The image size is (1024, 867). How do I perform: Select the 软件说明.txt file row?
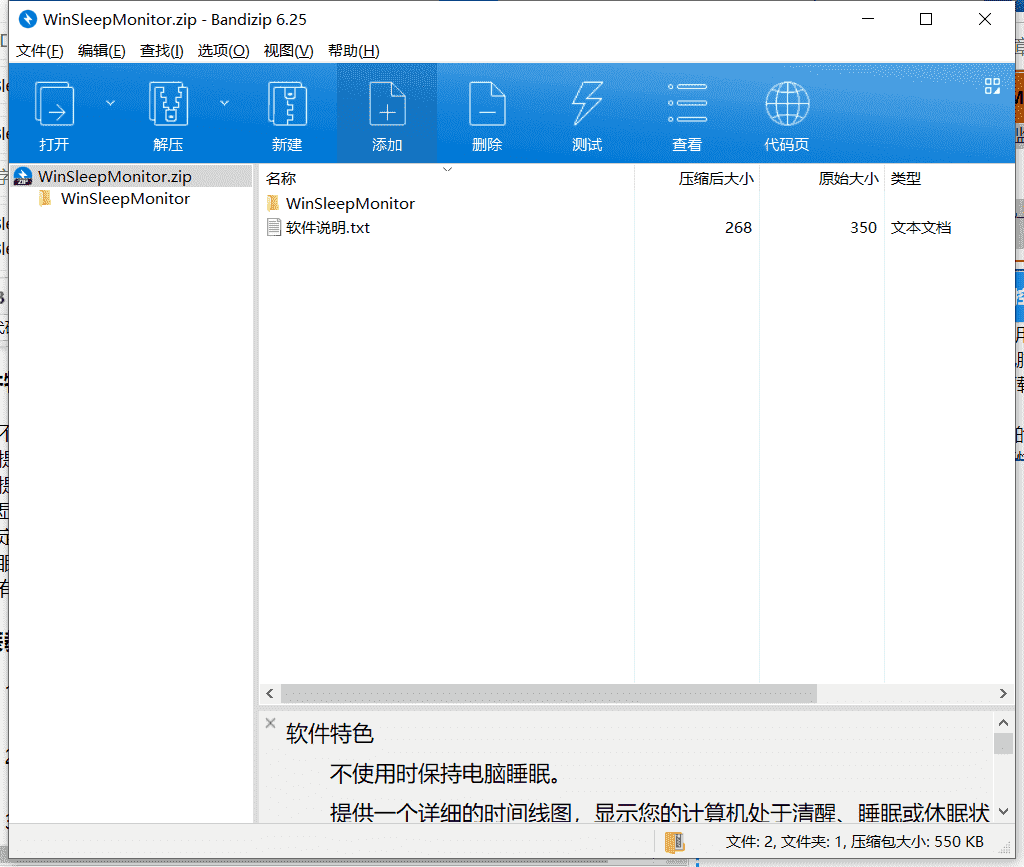coord(637,228)
